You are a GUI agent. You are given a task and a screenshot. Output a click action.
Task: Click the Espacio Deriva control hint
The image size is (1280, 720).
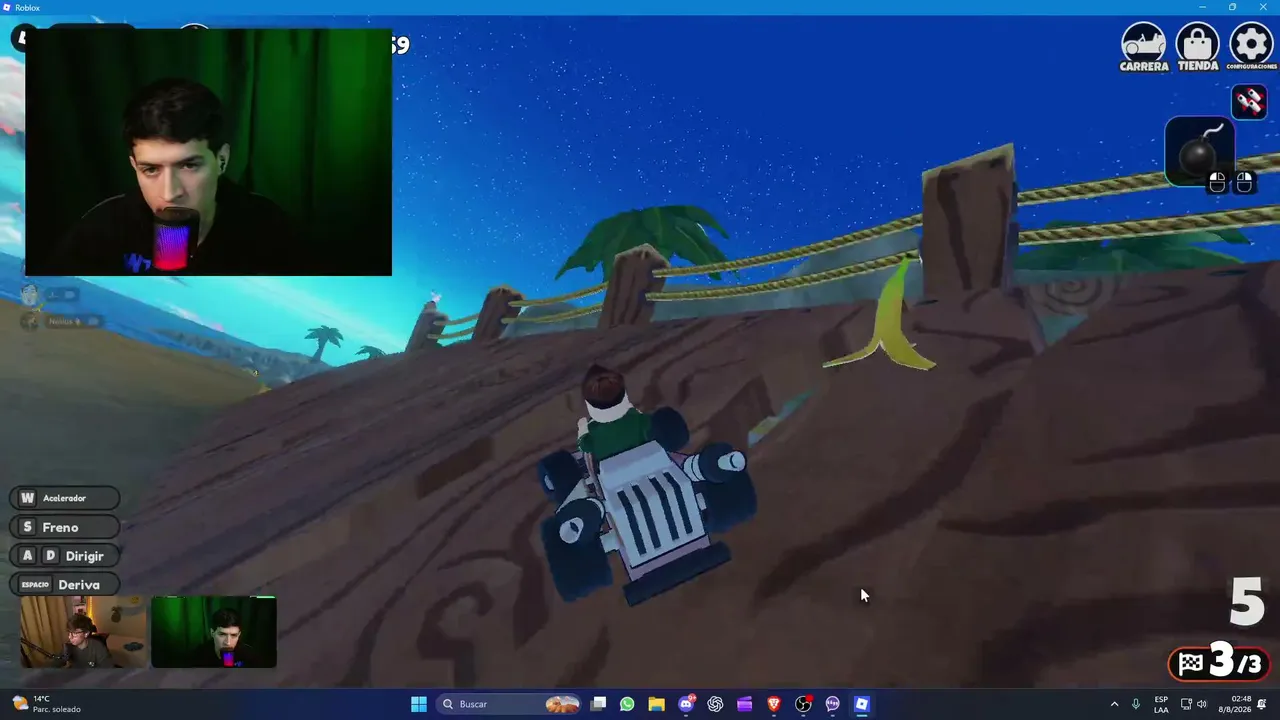65,585
